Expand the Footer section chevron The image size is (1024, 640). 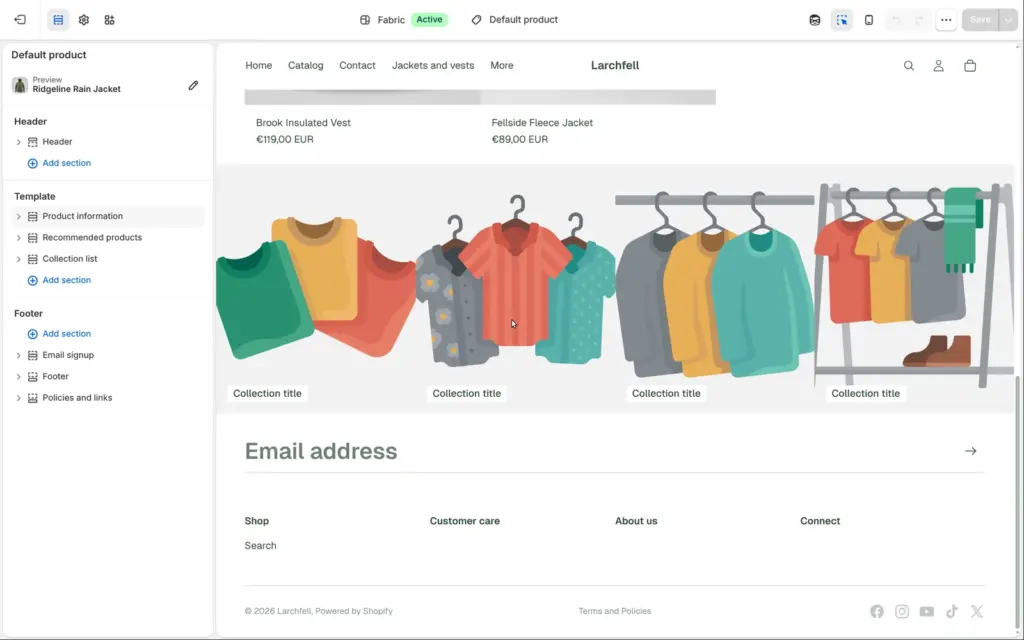click(18, 377)
